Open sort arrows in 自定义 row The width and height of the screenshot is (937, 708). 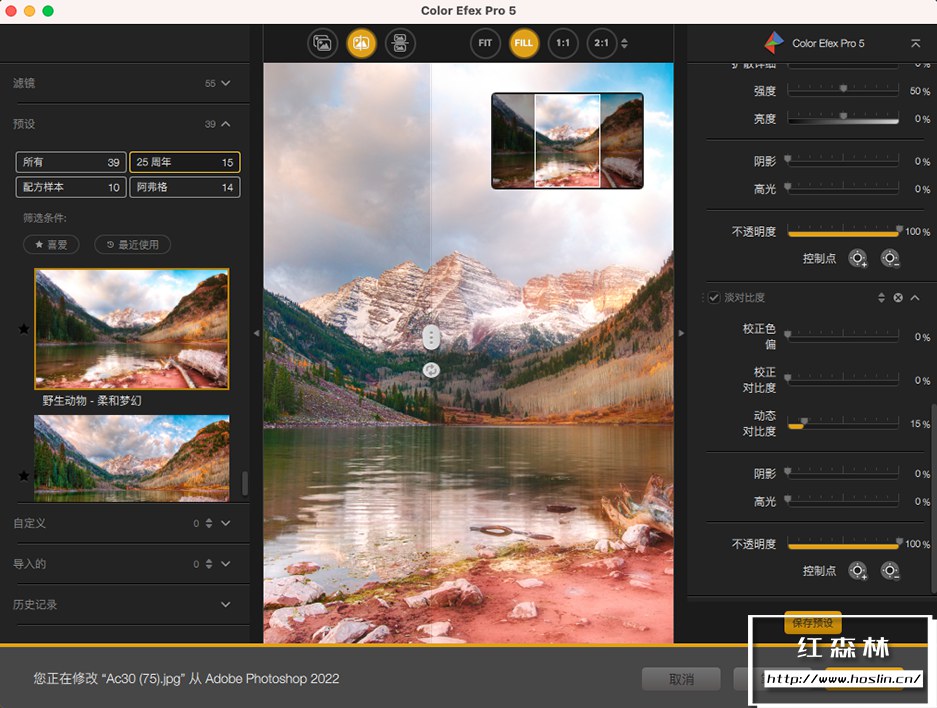tap(209, 523)
